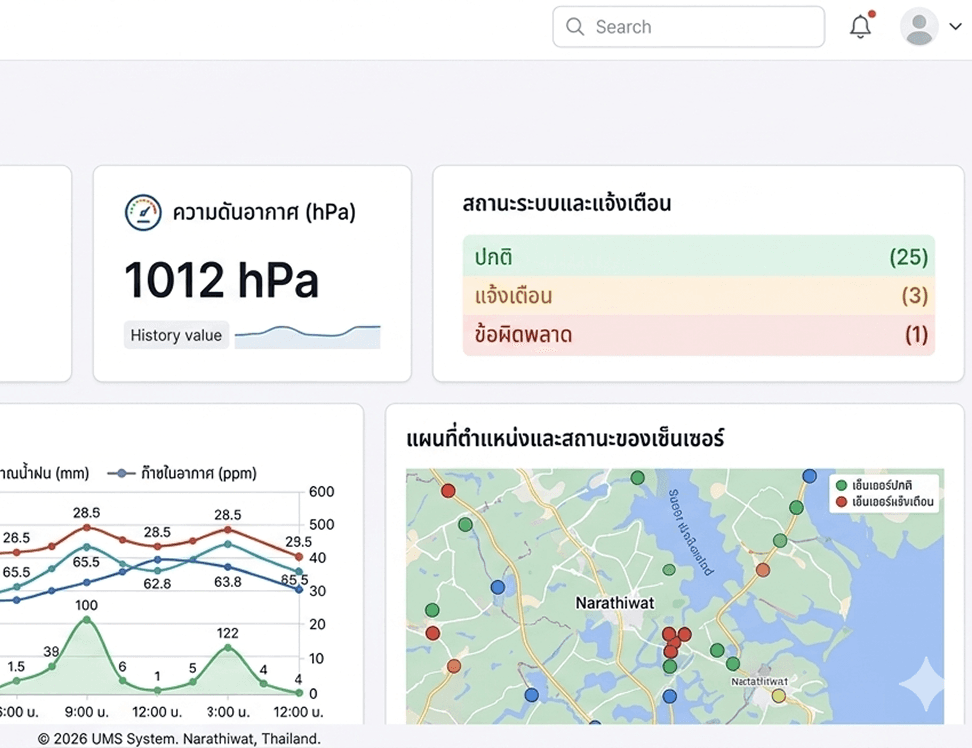Image resolution: width=972 pixels, height=748 pixels.
Task: Toggle ก๊าซในอากาศ (ppm) legend series
Action: point(182,473)
